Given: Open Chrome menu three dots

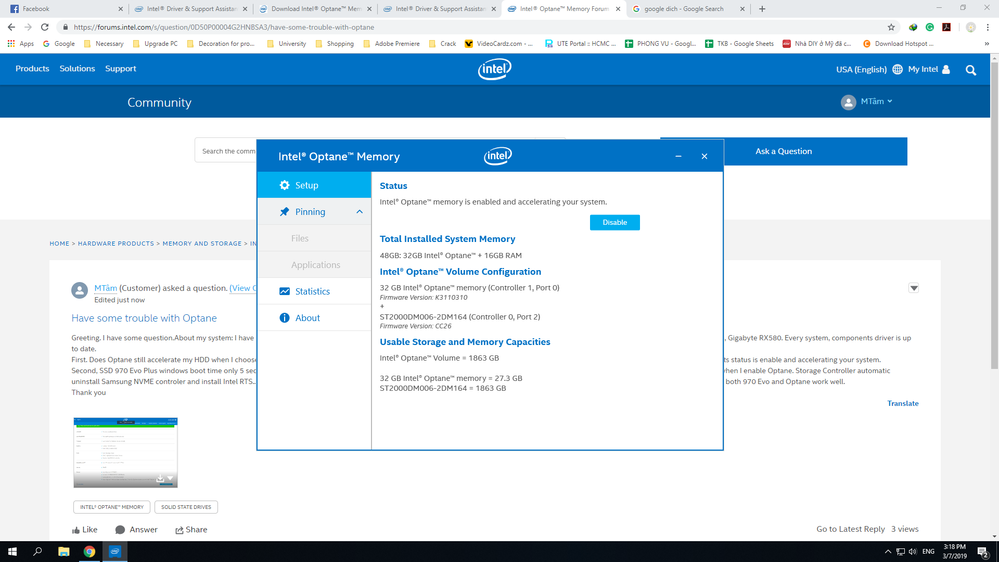Looking at the screenshot, I should (988, 27).
